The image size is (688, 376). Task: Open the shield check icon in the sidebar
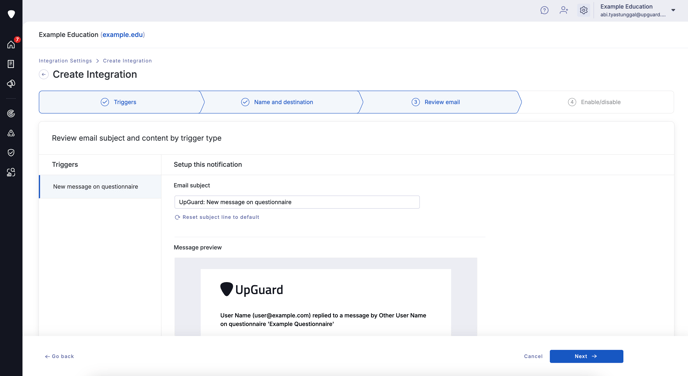point(11,153)
